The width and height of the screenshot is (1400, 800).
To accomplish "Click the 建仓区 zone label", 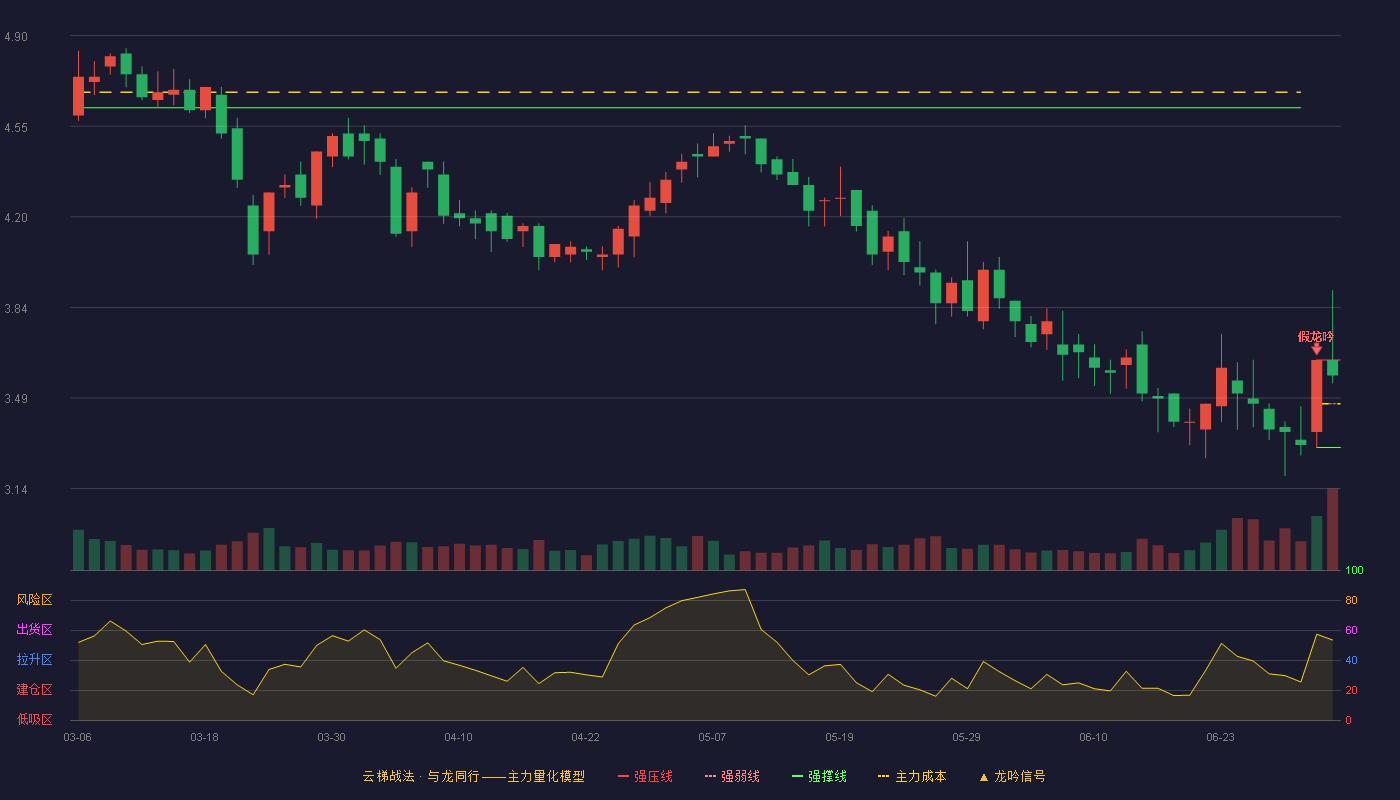I will click(34, 690).
